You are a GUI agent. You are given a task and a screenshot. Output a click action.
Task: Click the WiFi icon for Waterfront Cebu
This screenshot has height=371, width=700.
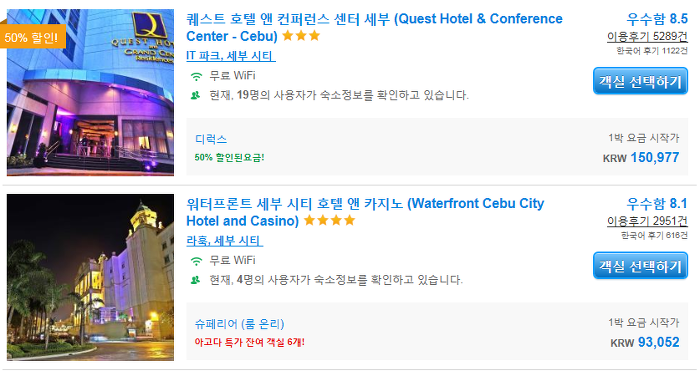(196, 261)
